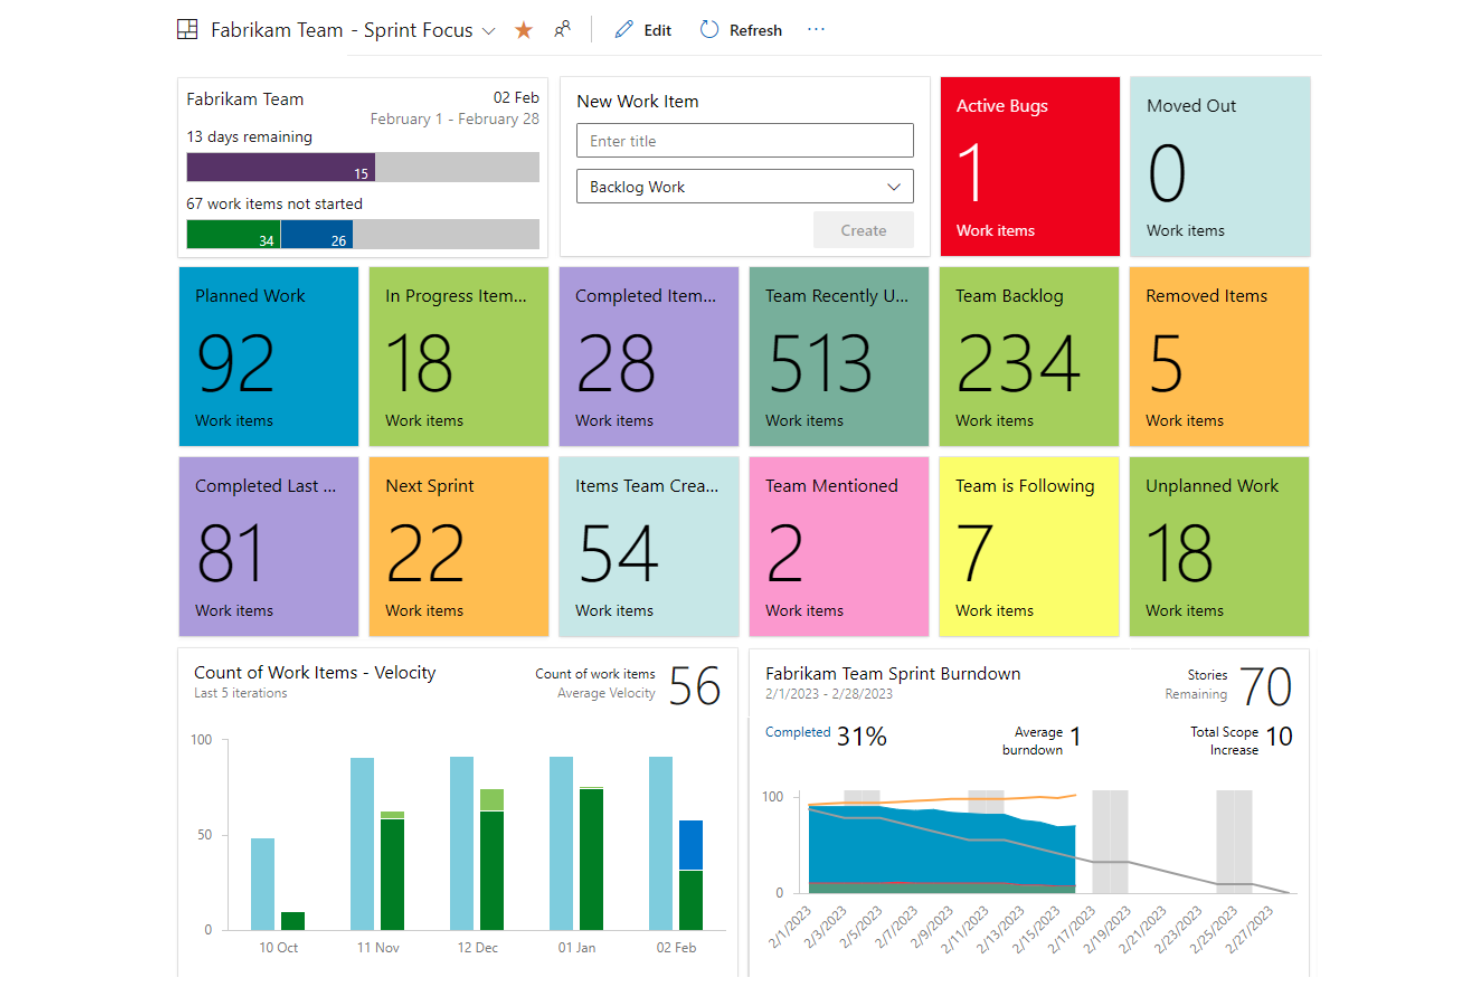1480x987 pixels.
Task: Open the Removed Items tile
Action: [x=1219, y=356]
